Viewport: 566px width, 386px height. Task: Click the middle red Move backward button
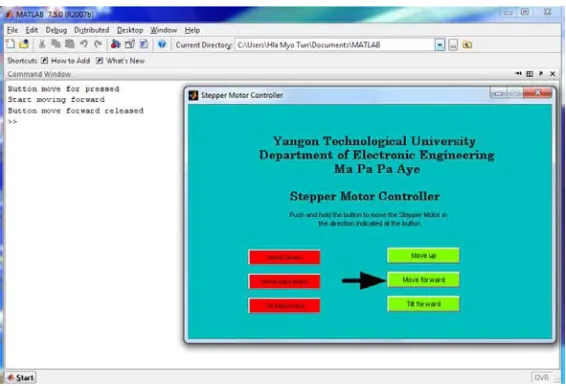(x=284, y=282)
